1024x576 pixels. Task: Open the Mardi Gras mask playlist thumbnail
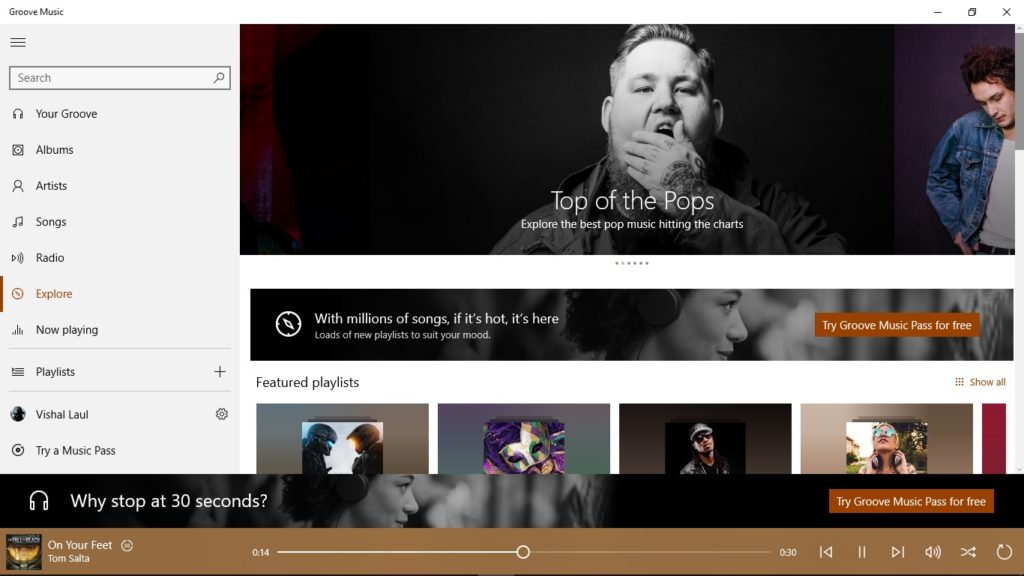[x=523, y=446]
